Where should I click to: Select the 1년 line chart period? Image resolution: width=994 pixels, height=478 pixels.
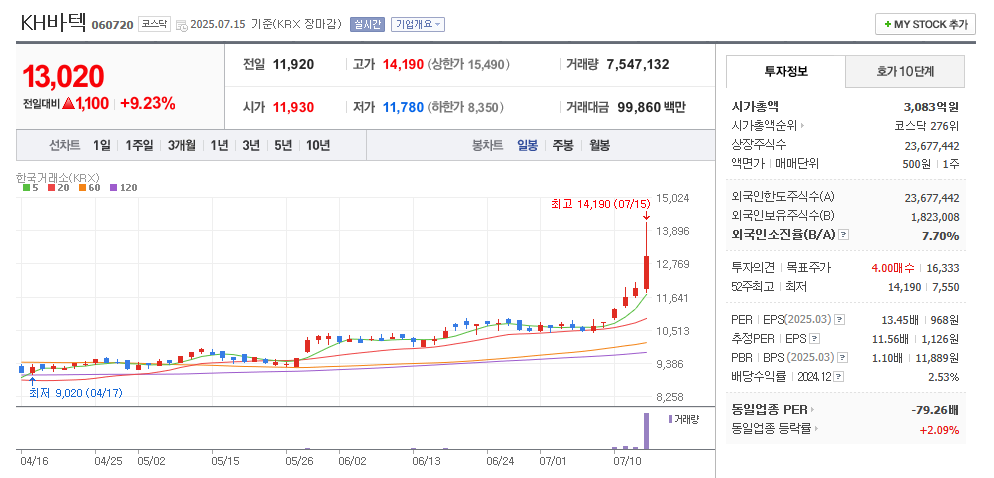[219, 145]
